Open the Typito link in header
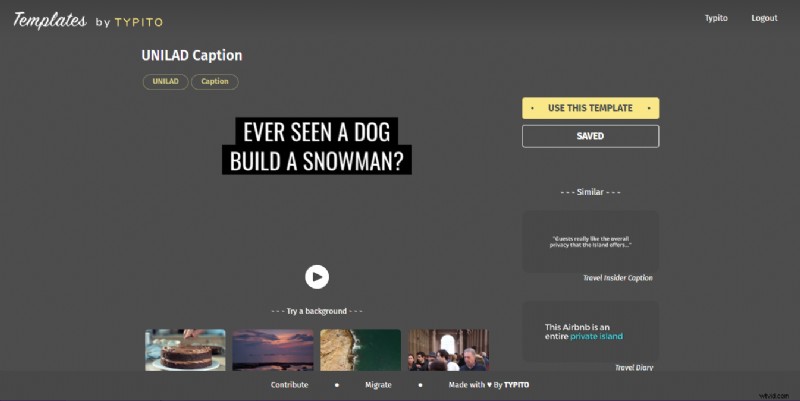Viewport: 800px width, 401px height. 716,18
